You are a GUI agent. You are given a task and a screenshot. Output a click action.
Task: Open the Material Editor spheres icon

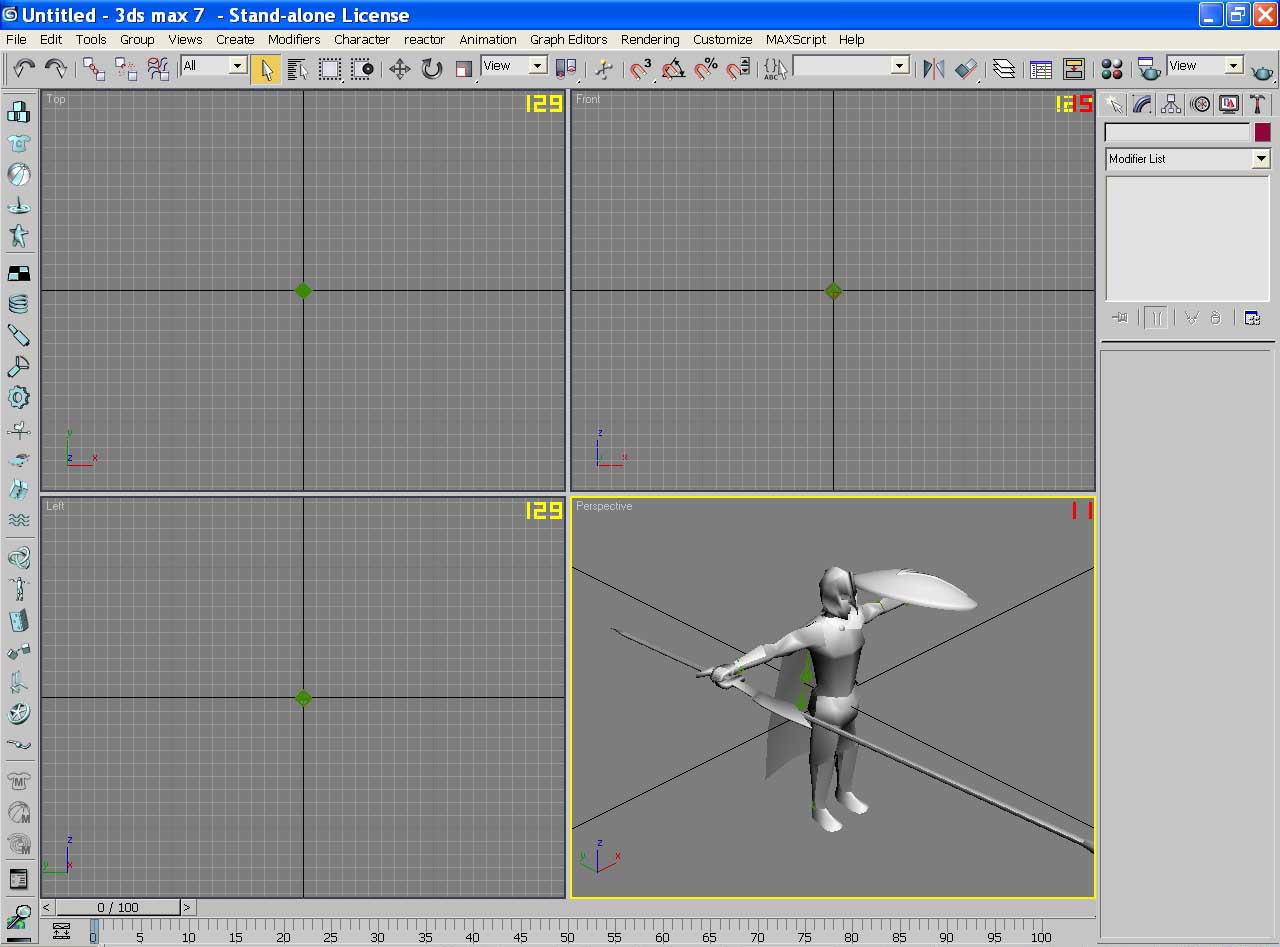coord(1112,68)
